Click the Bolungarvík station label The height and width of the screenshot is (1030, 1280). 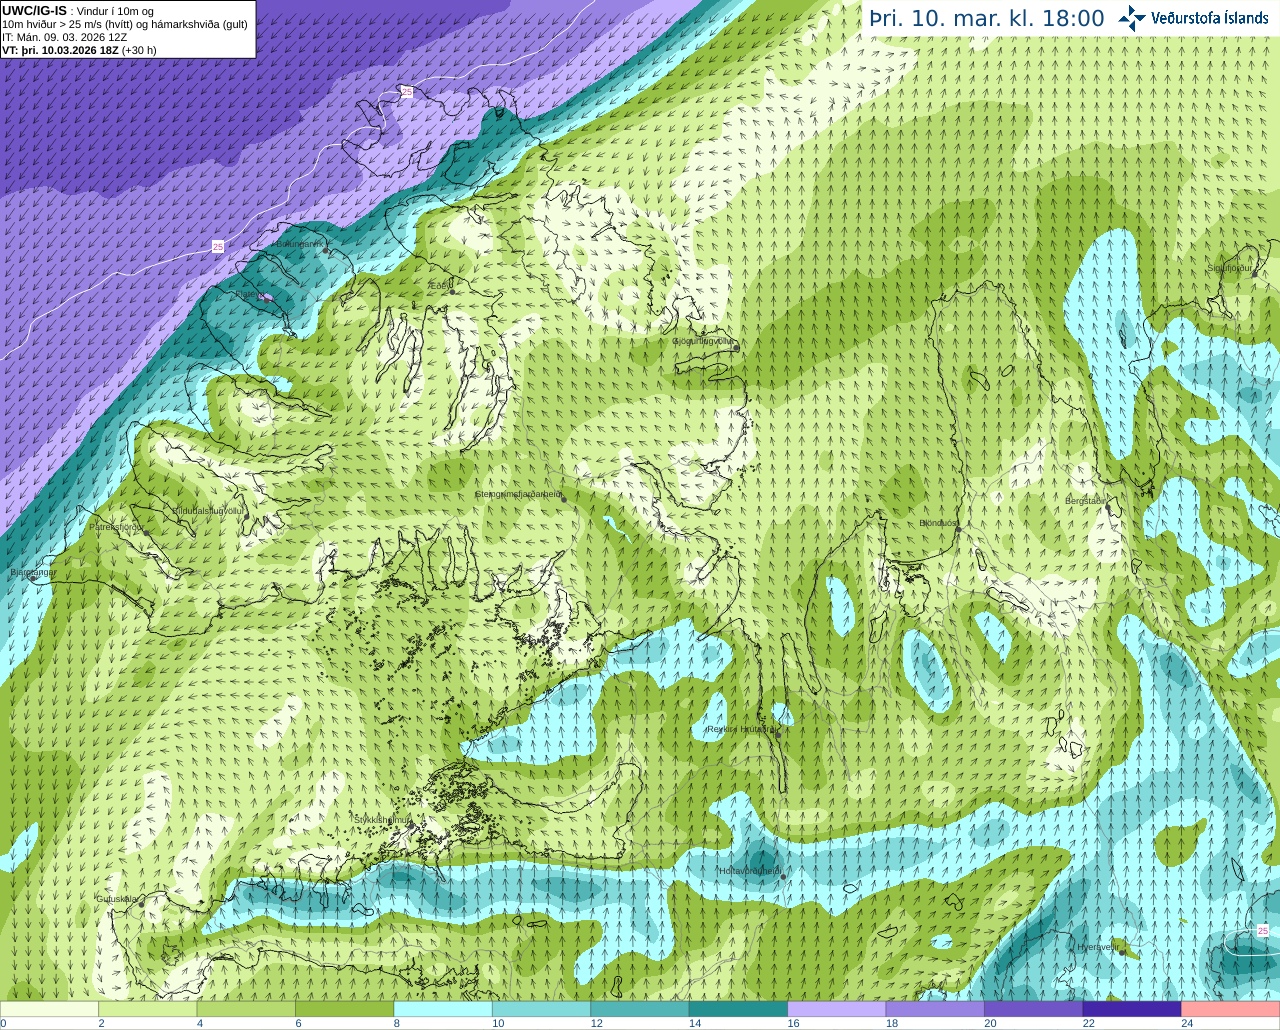pos(300,244)
